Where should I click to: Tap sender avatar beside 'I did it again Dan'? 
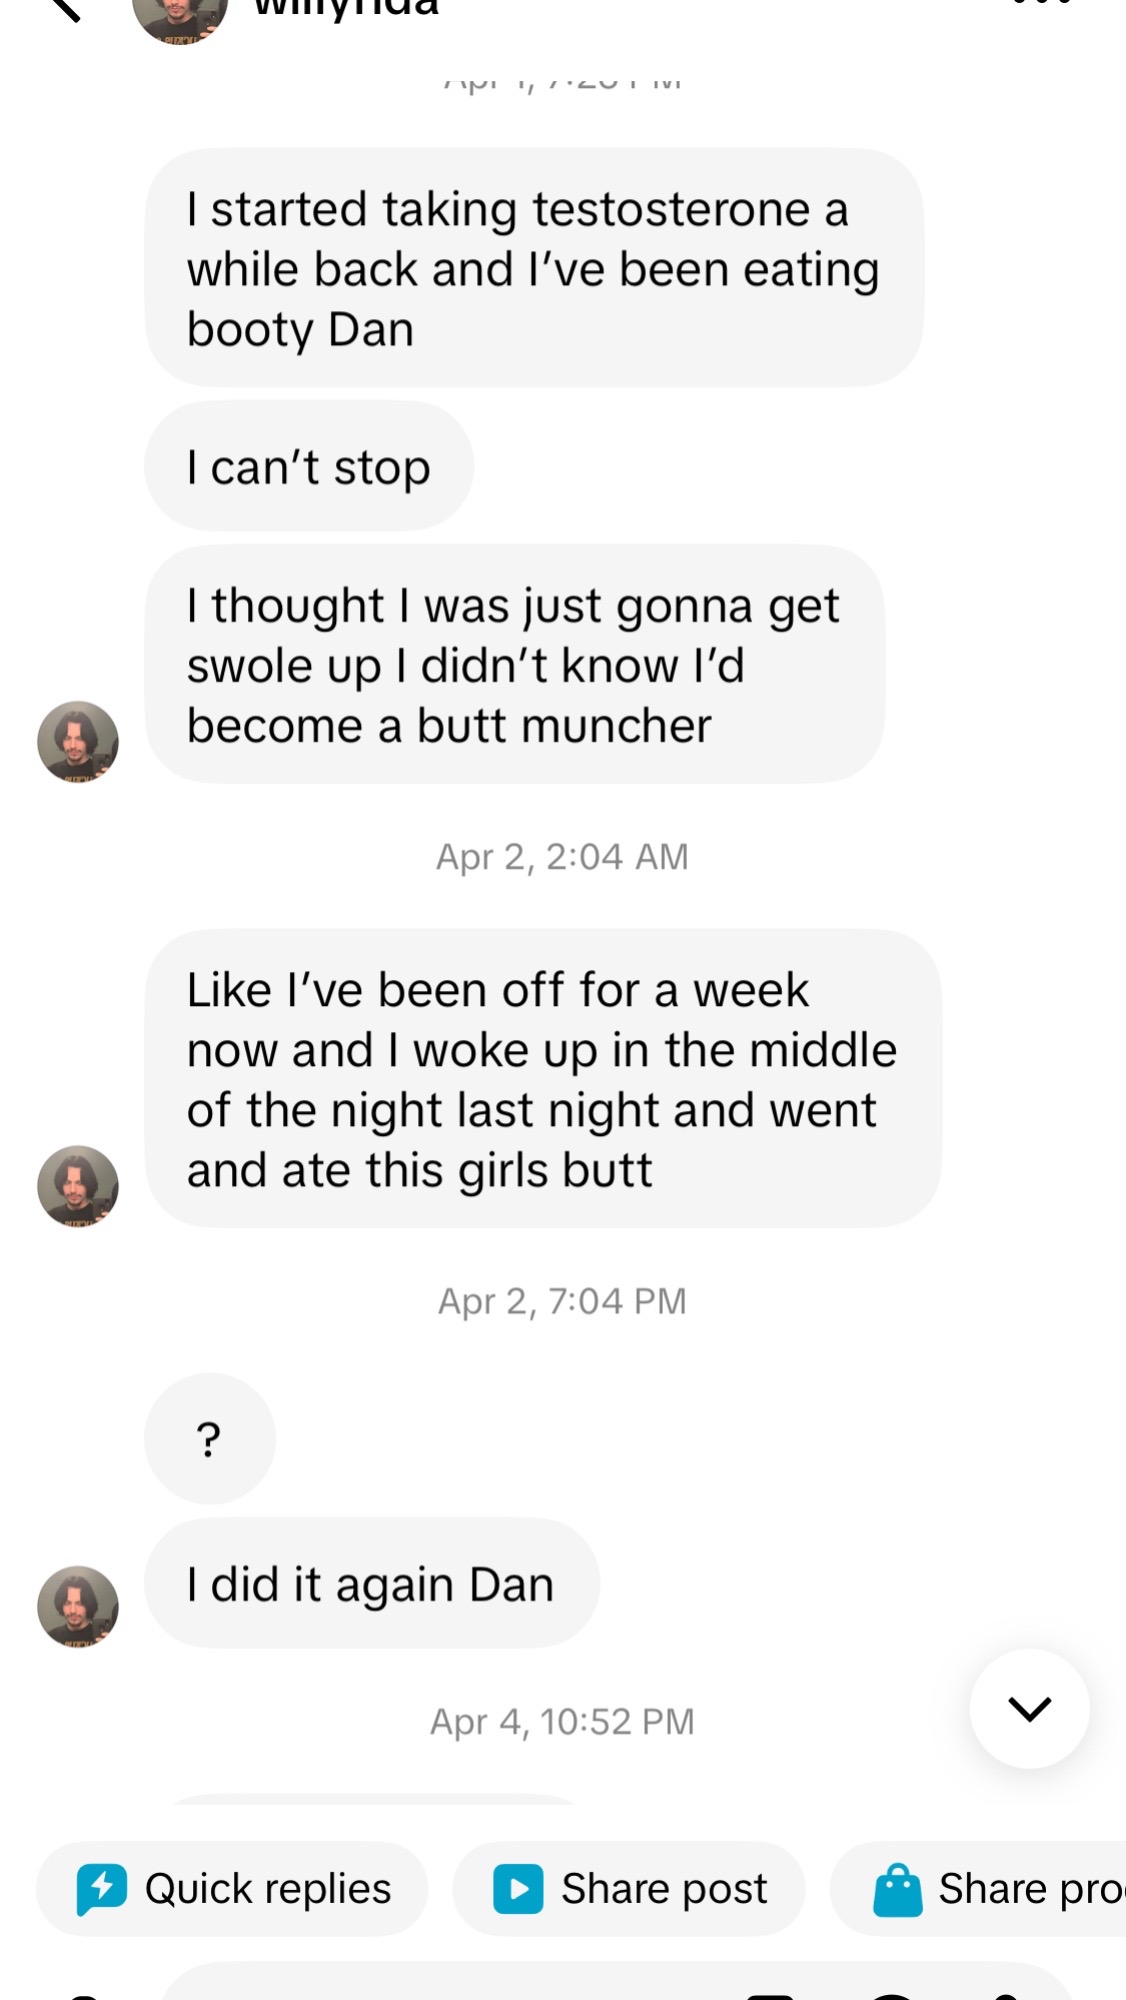78,1606
